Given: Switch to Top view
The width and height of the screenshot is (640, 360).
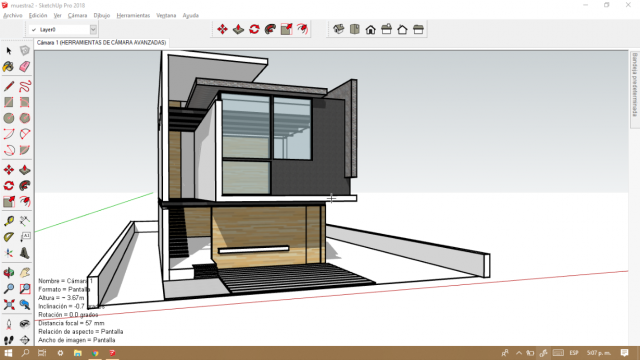Looking at the screenshot, I should pos(355,29).
